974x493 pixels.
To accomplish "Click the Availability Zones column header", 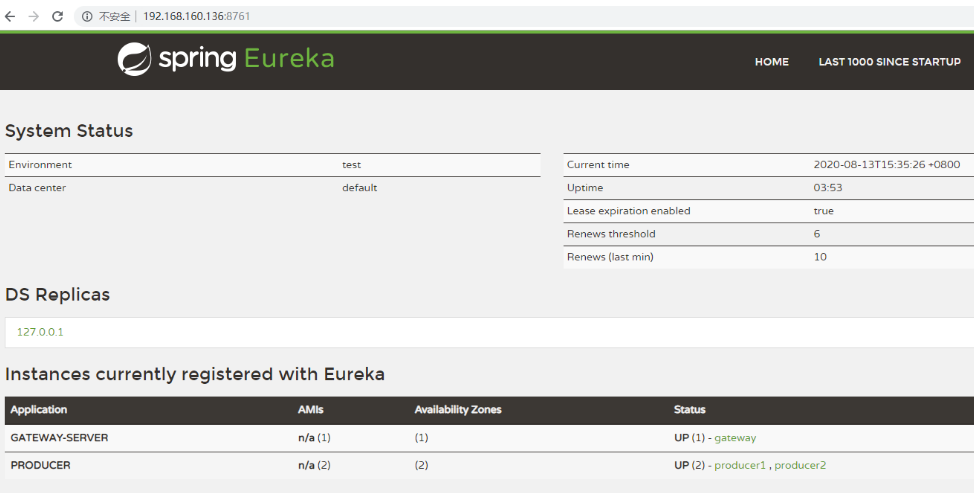I will pyautogui.click(x=458, y=410).
